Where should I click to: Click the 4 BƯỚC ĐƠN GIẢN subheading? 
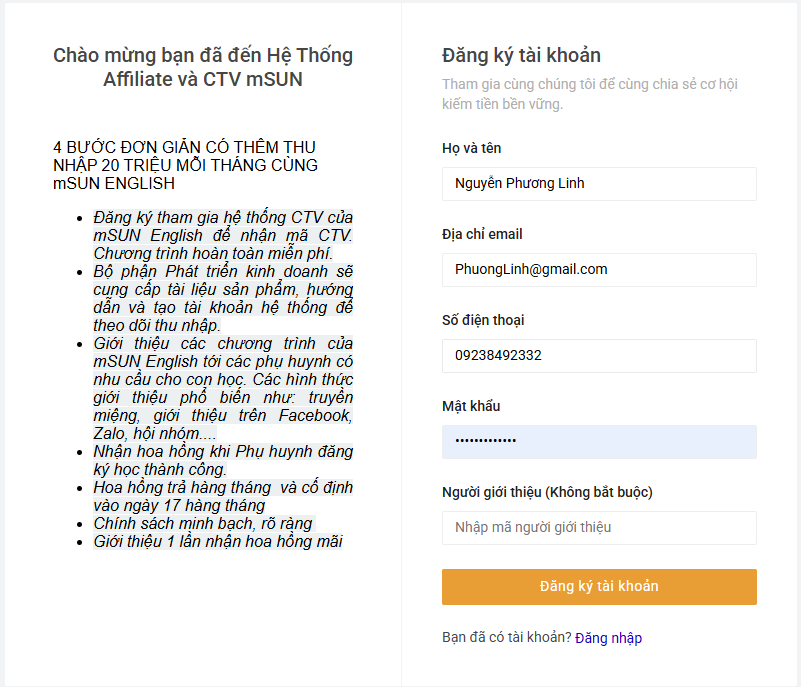tap(185, 165)
